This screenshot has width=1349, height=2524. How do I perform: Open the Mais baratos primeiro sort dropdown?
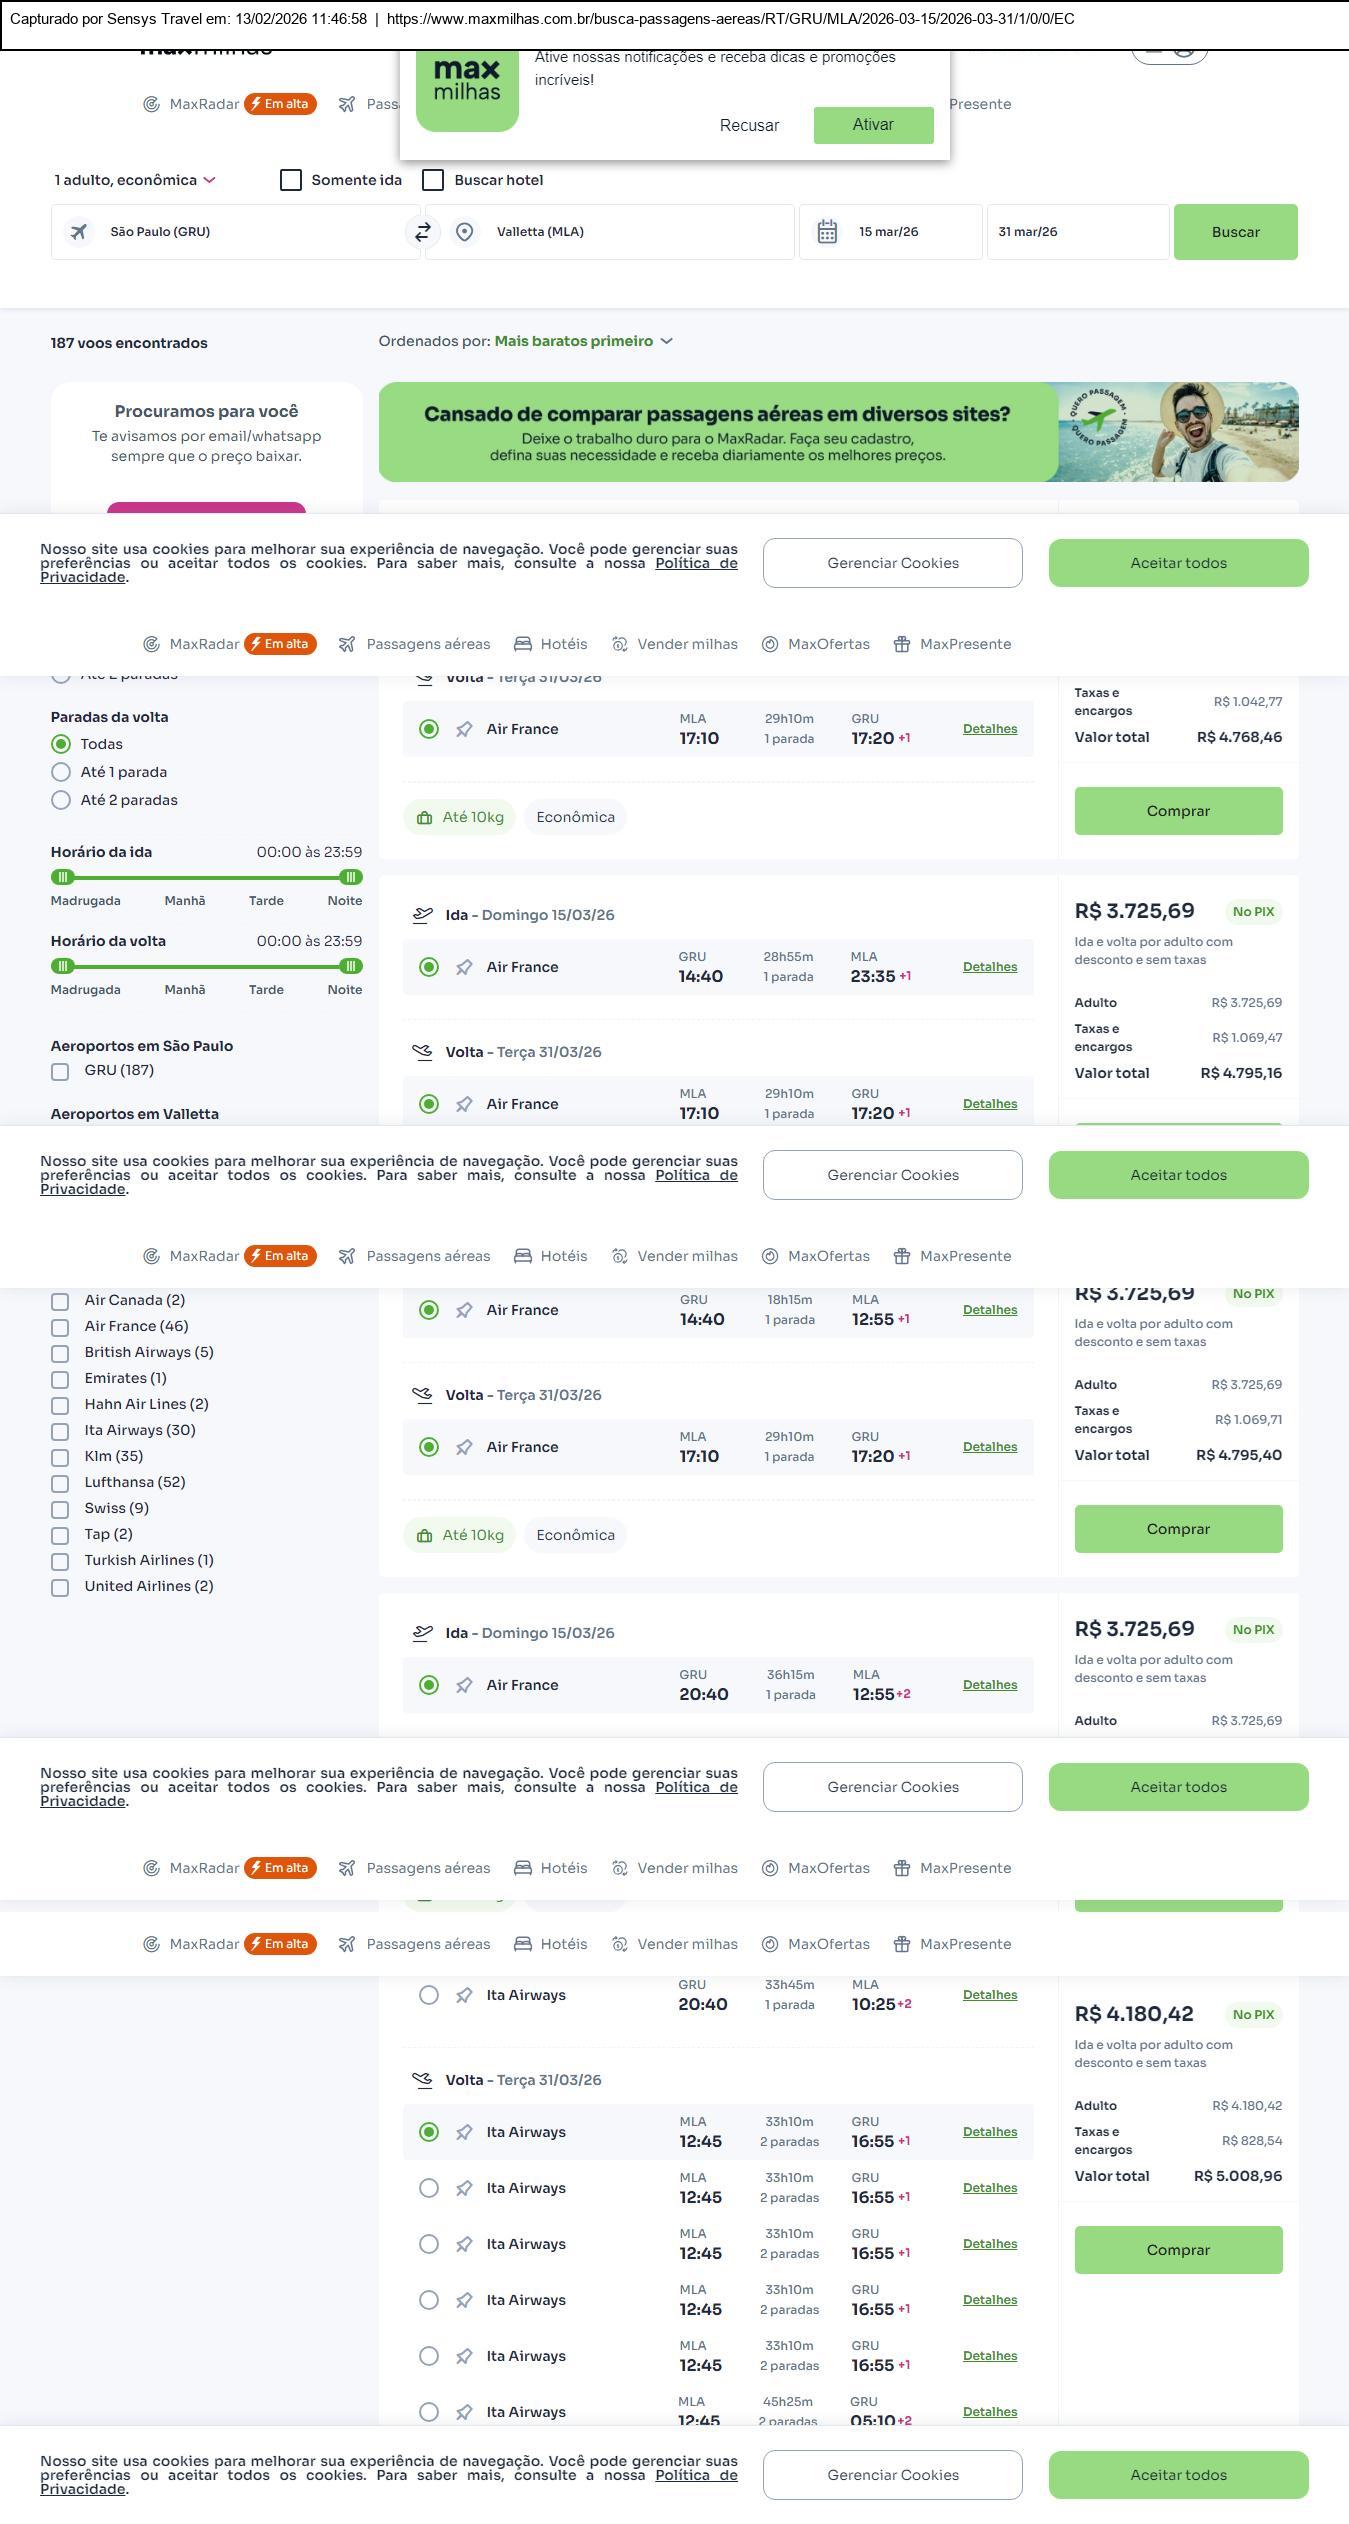pos(583,341)
